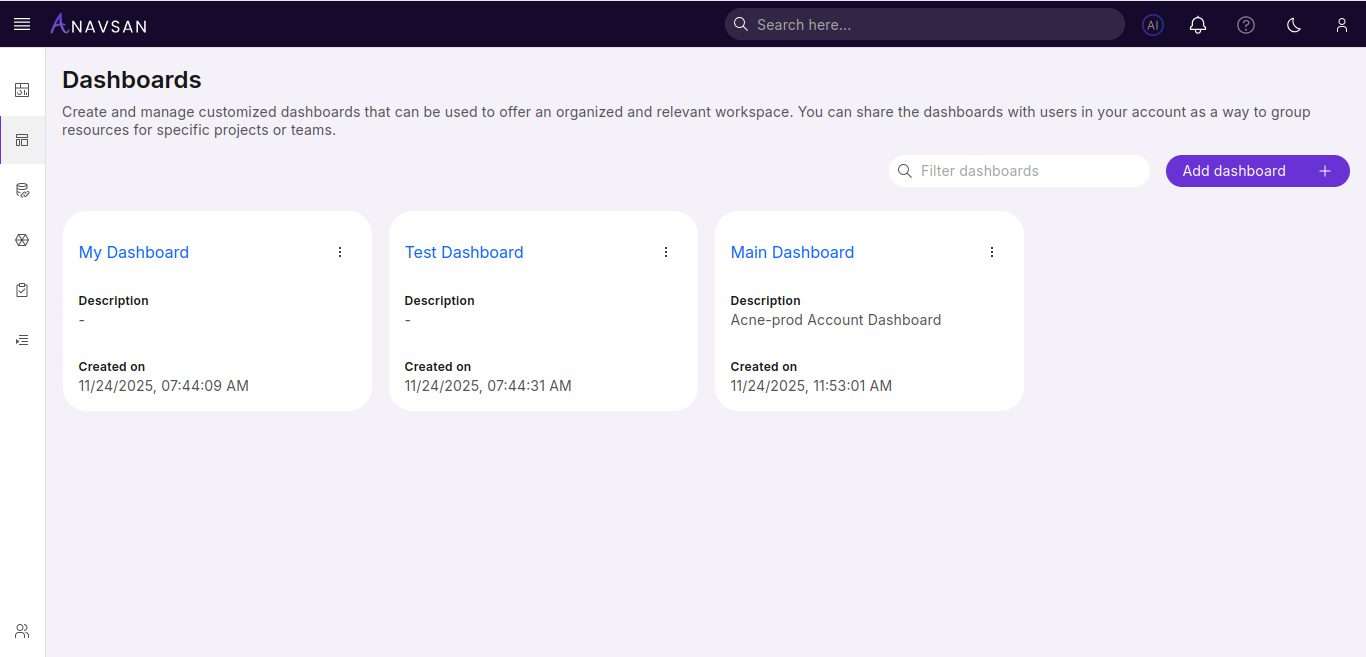1366x657 pixels.
Task: Click the Add dashboard button
Action: click(x=1257, y=170)
